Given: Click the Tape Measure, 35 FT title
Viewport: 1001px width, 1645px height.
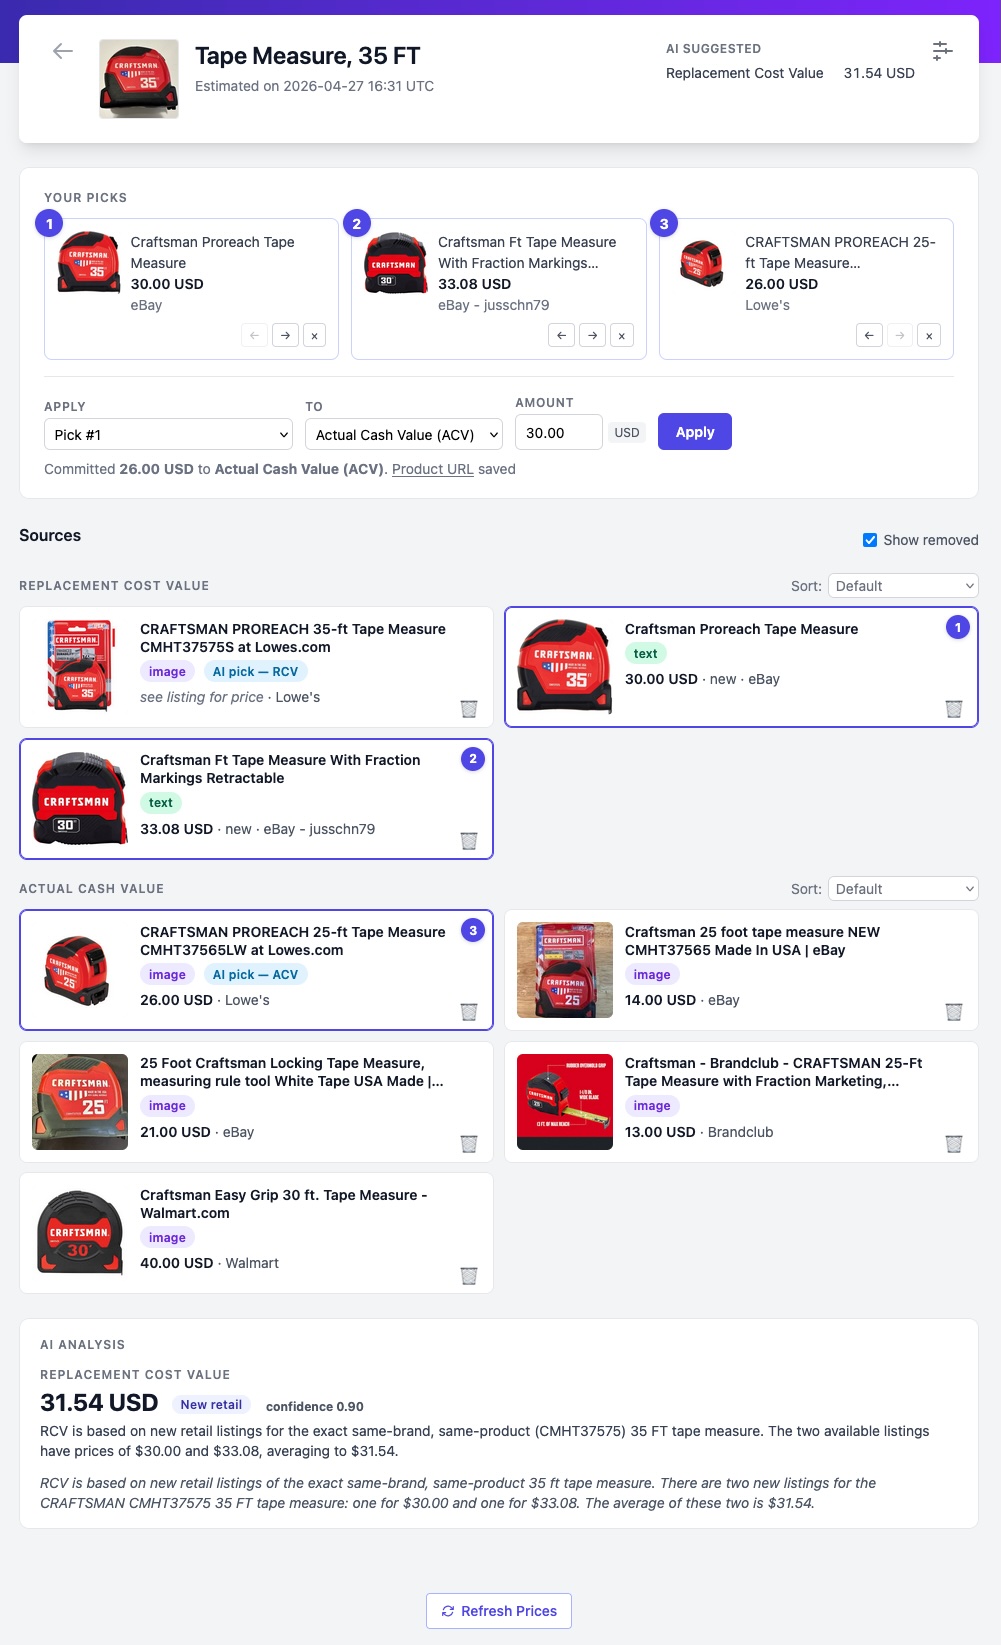Looking at the screenshot, I should 307,56.
